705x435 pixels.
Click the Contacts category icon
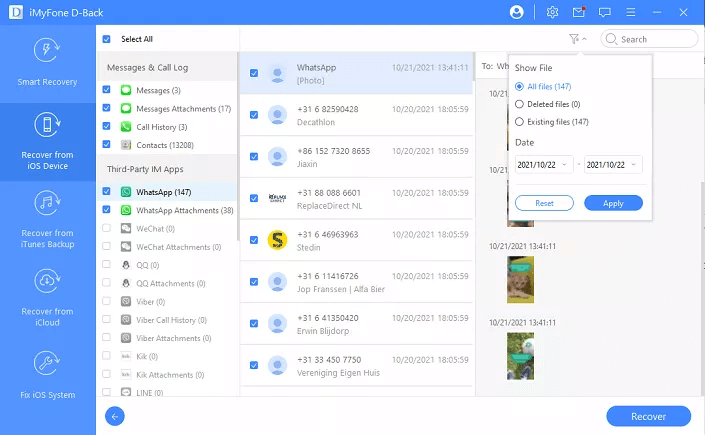click(x=126, y=145)
